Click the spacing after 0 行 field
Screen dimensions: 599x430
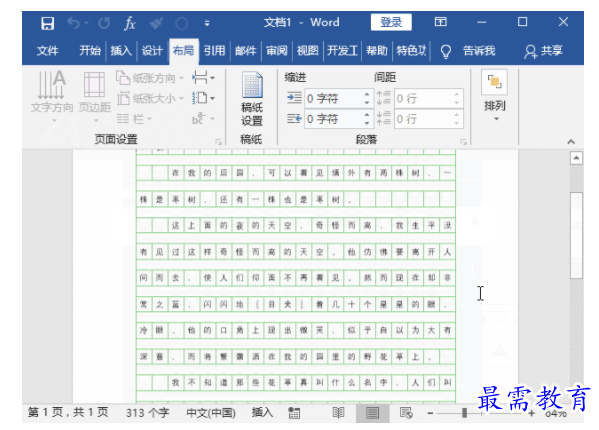point(423,119)
